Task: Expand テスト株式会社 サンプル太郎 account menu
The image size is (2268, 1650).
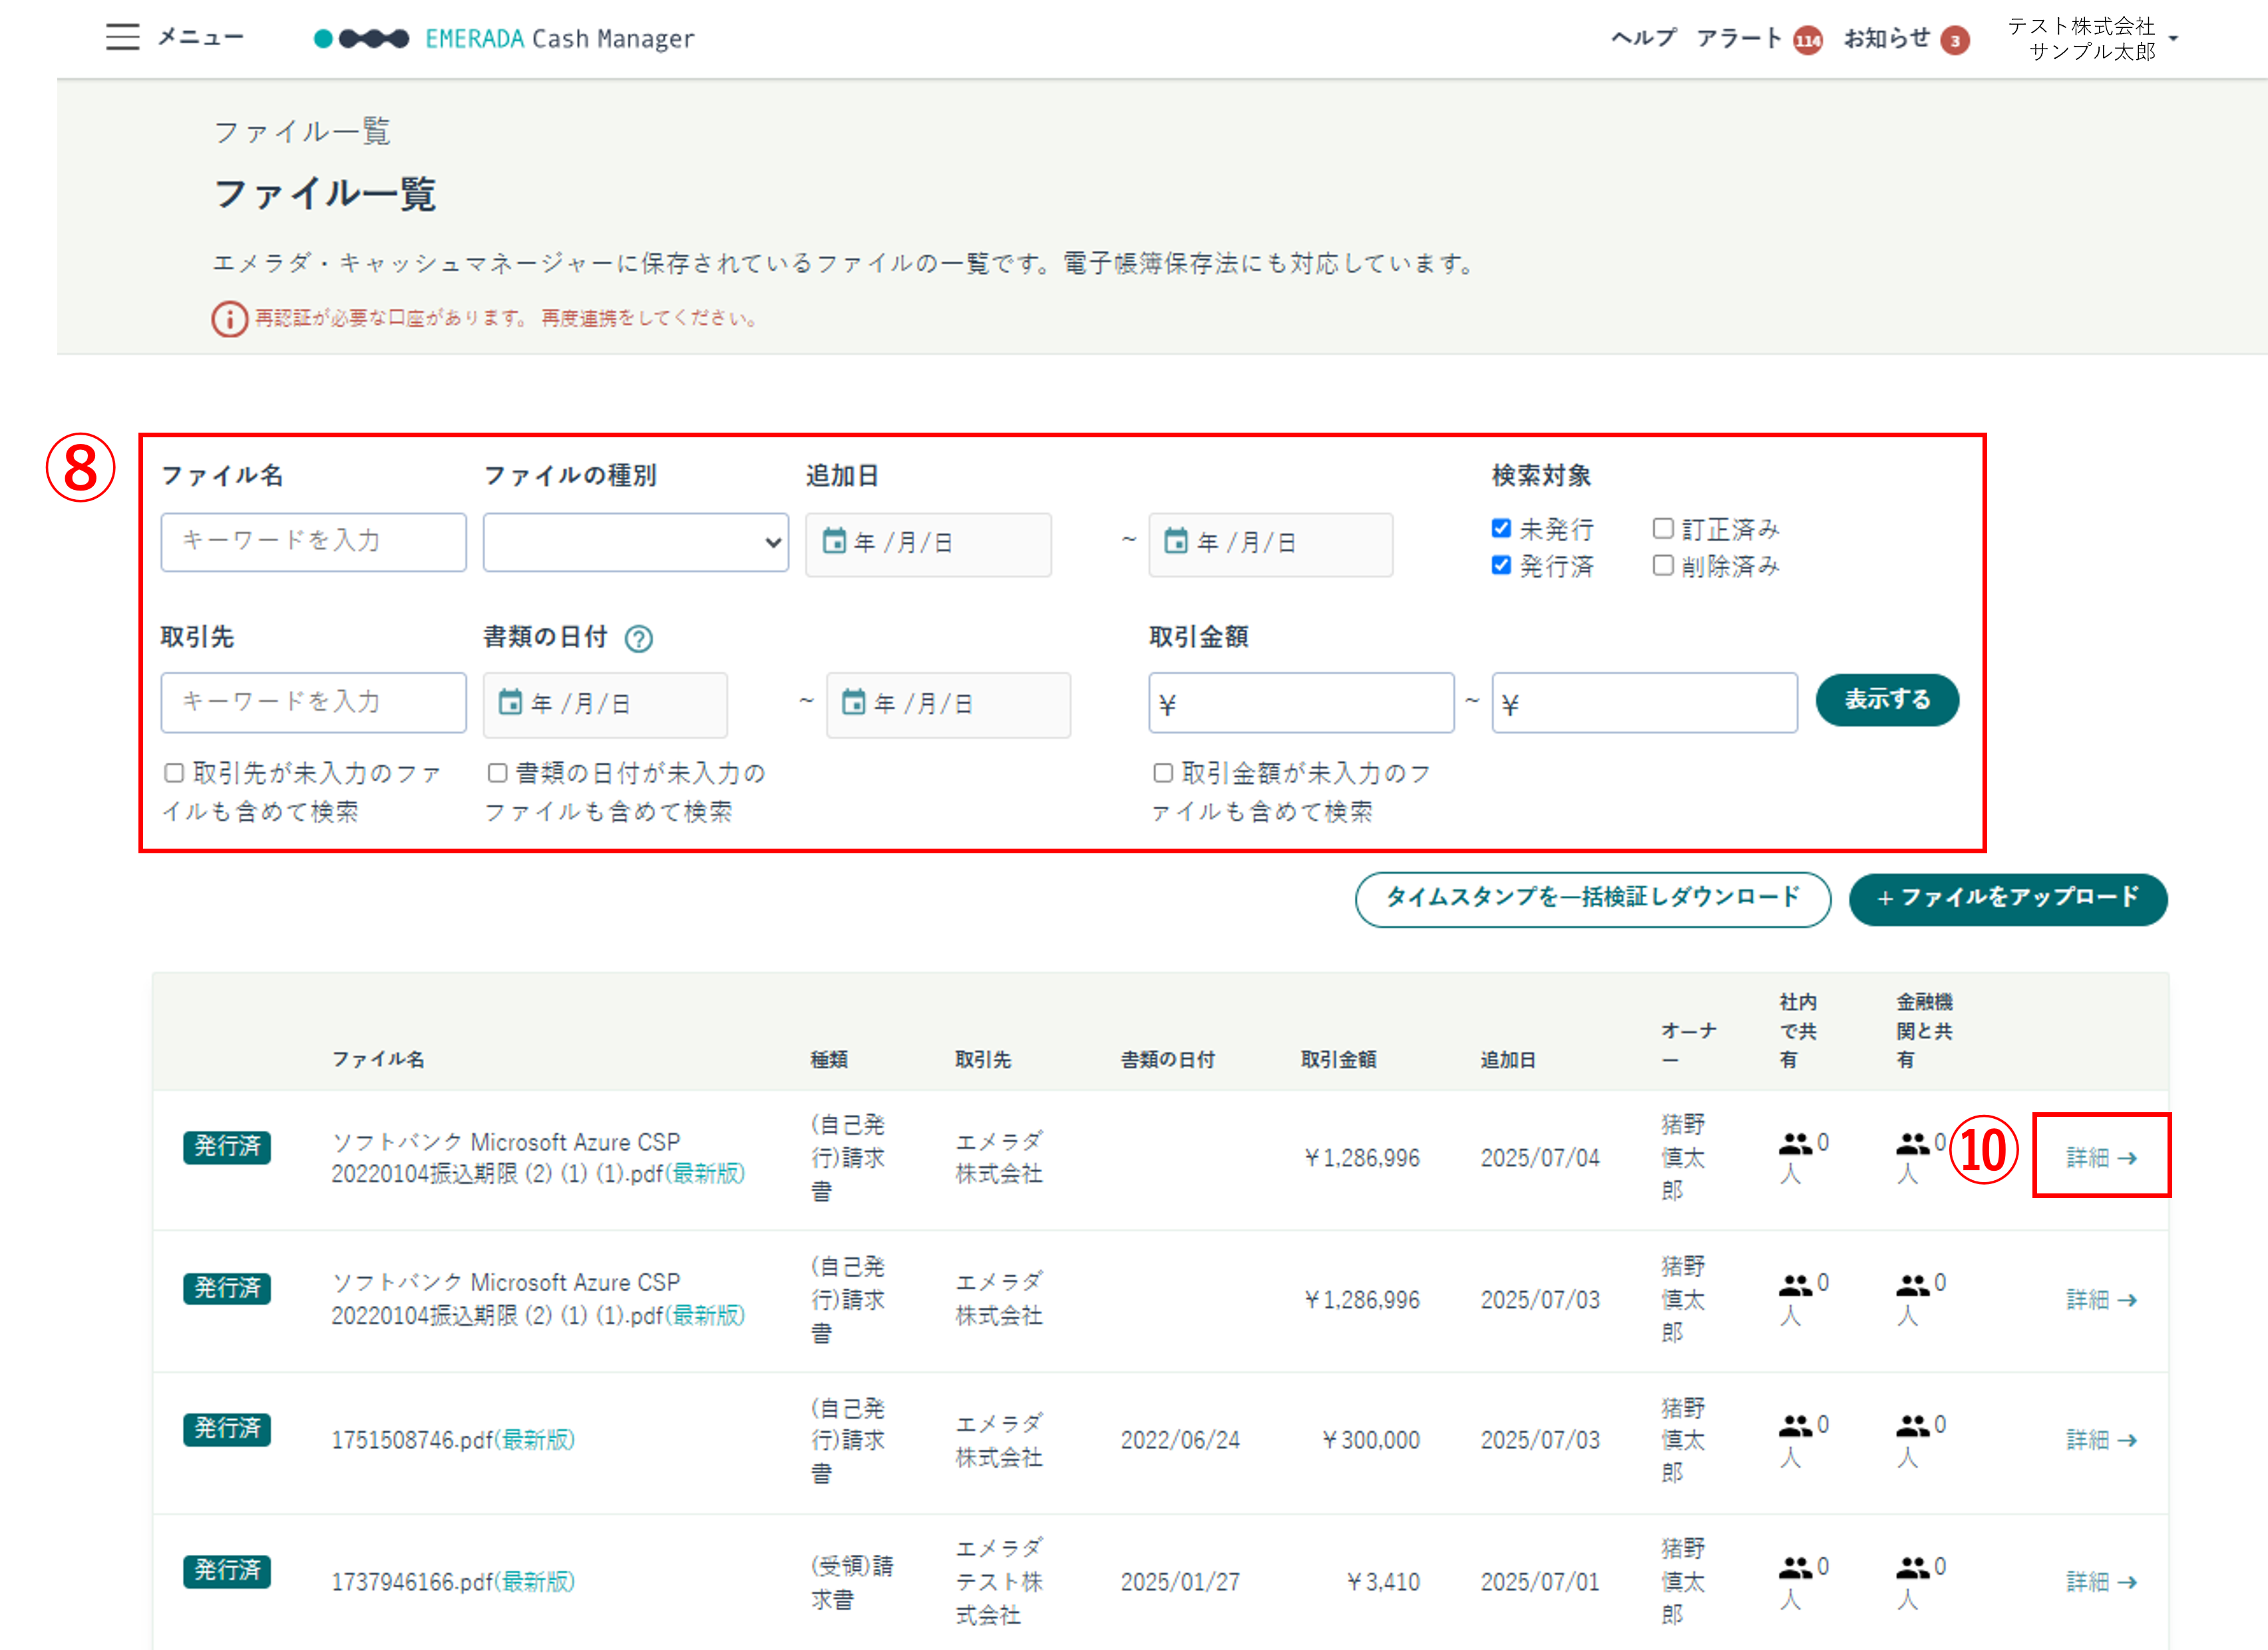Action: 2093,38
